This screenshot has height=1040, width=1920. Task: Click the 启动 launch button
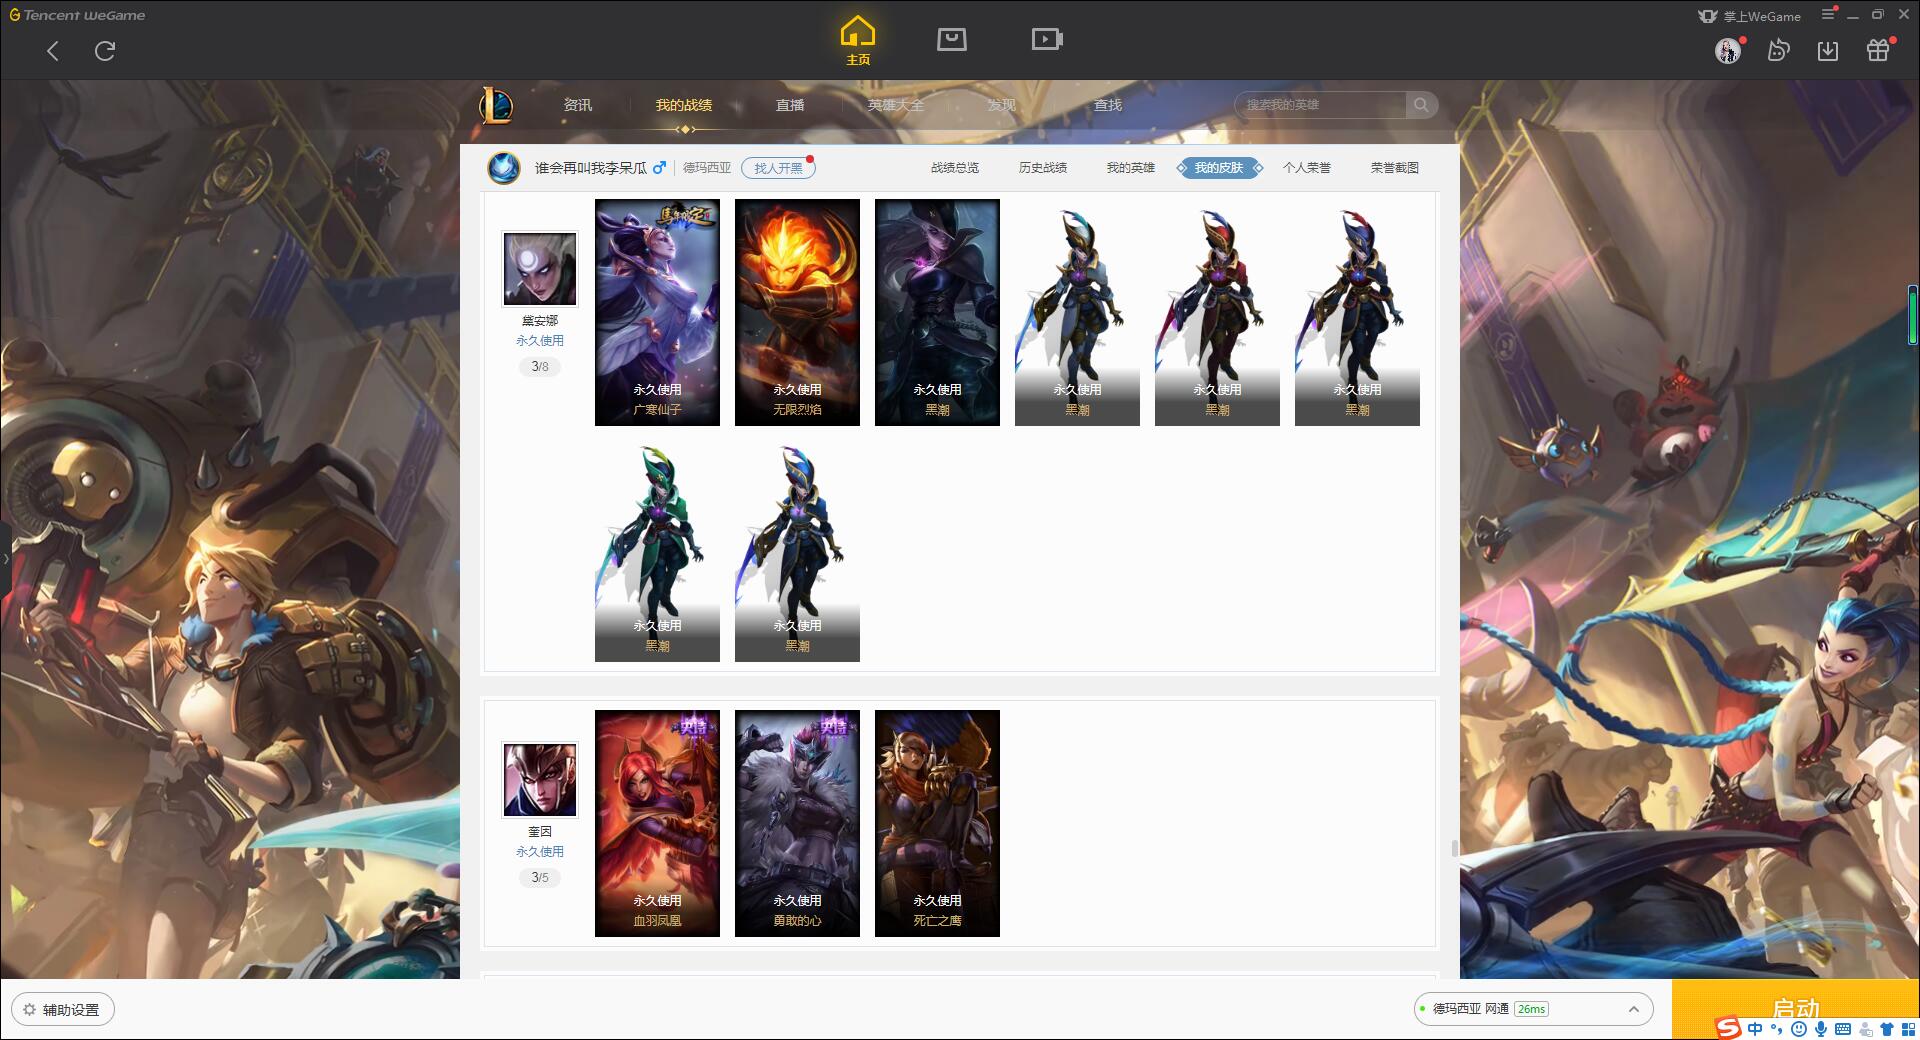pos(1796,1008)
